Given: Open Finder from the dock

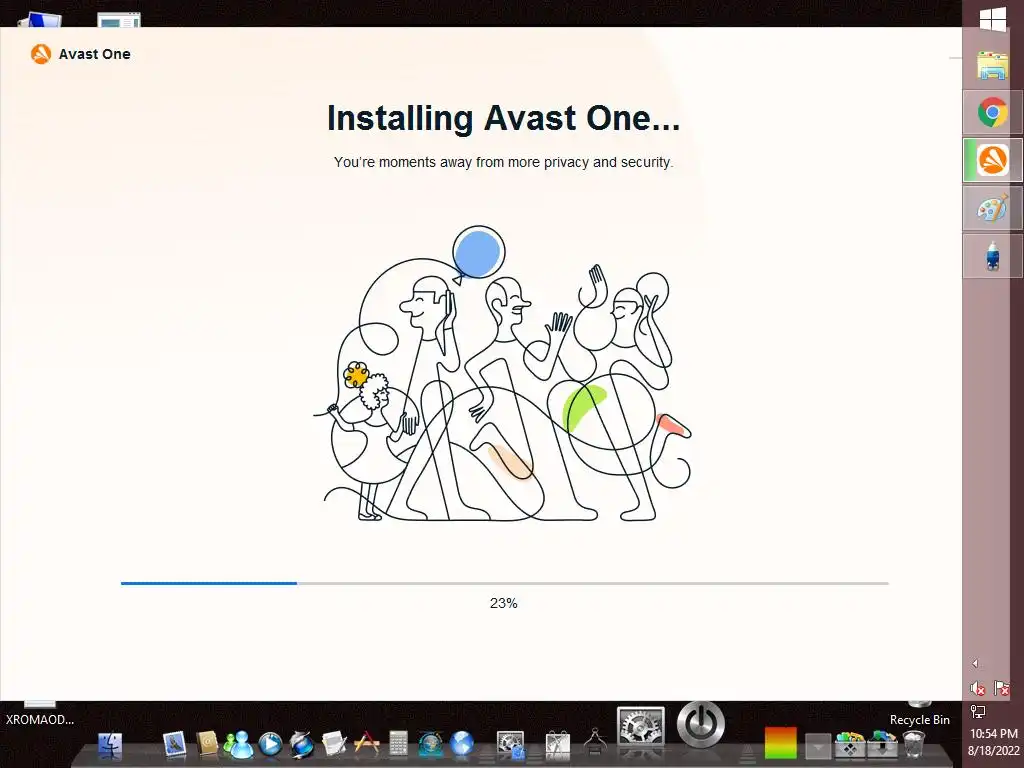Looking at the screenshot, I should 110,744.
